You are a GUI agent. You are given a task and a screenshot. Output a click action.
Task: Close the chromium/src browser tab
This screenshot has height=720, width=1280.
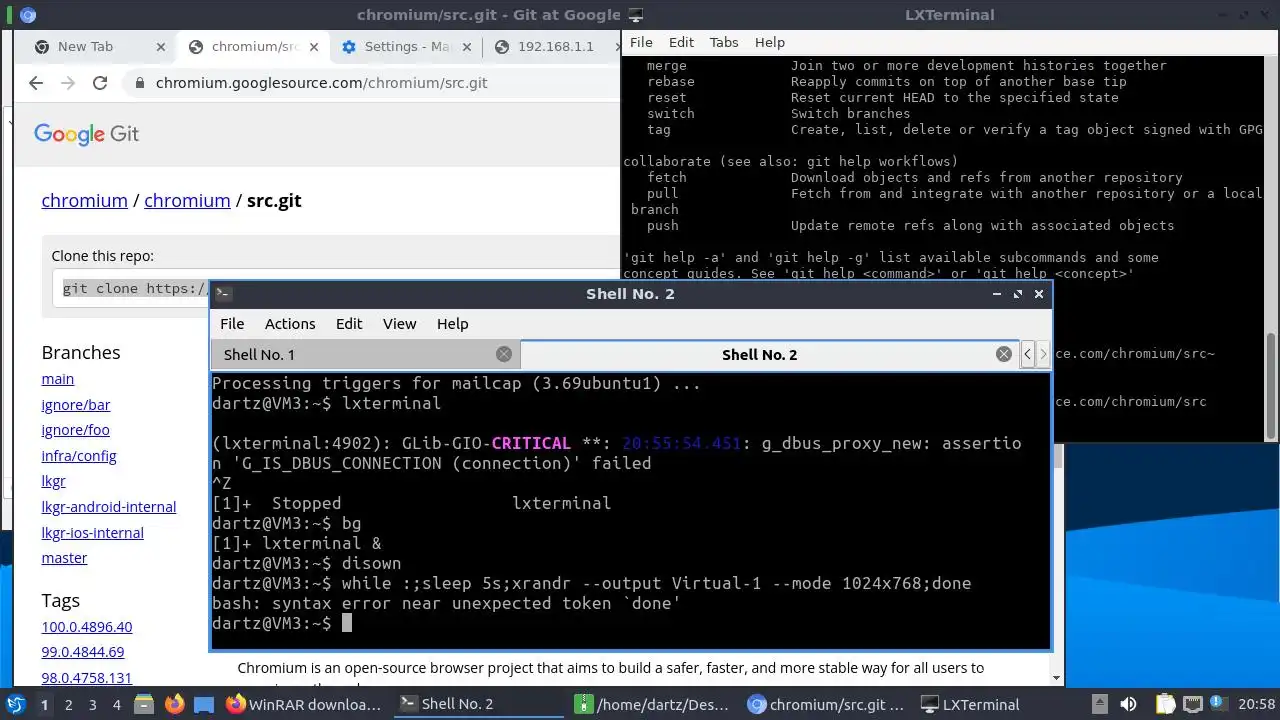pos(314,47)
